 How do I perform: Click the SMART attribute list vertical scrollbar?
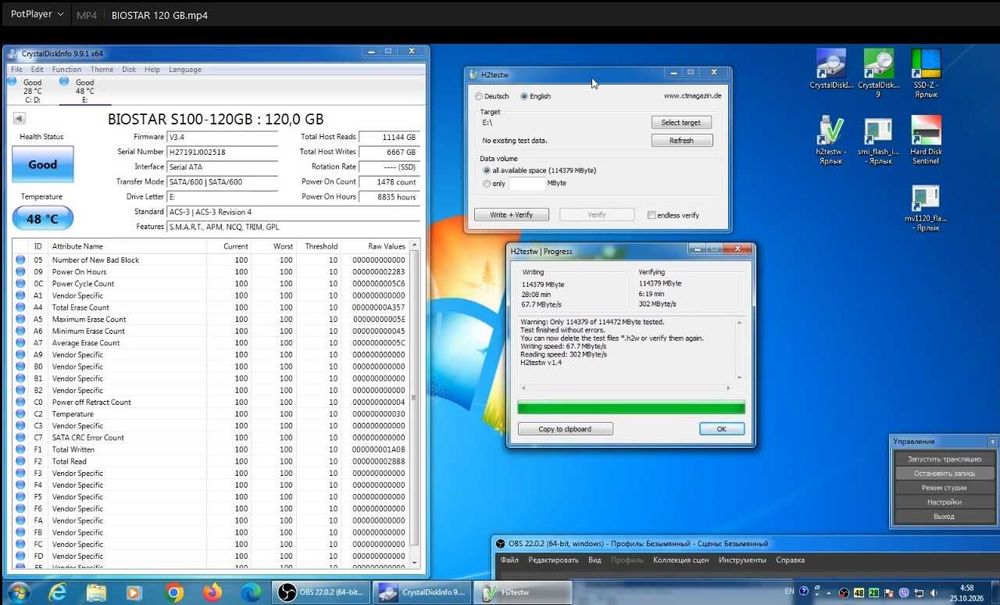tap(415, 405)
